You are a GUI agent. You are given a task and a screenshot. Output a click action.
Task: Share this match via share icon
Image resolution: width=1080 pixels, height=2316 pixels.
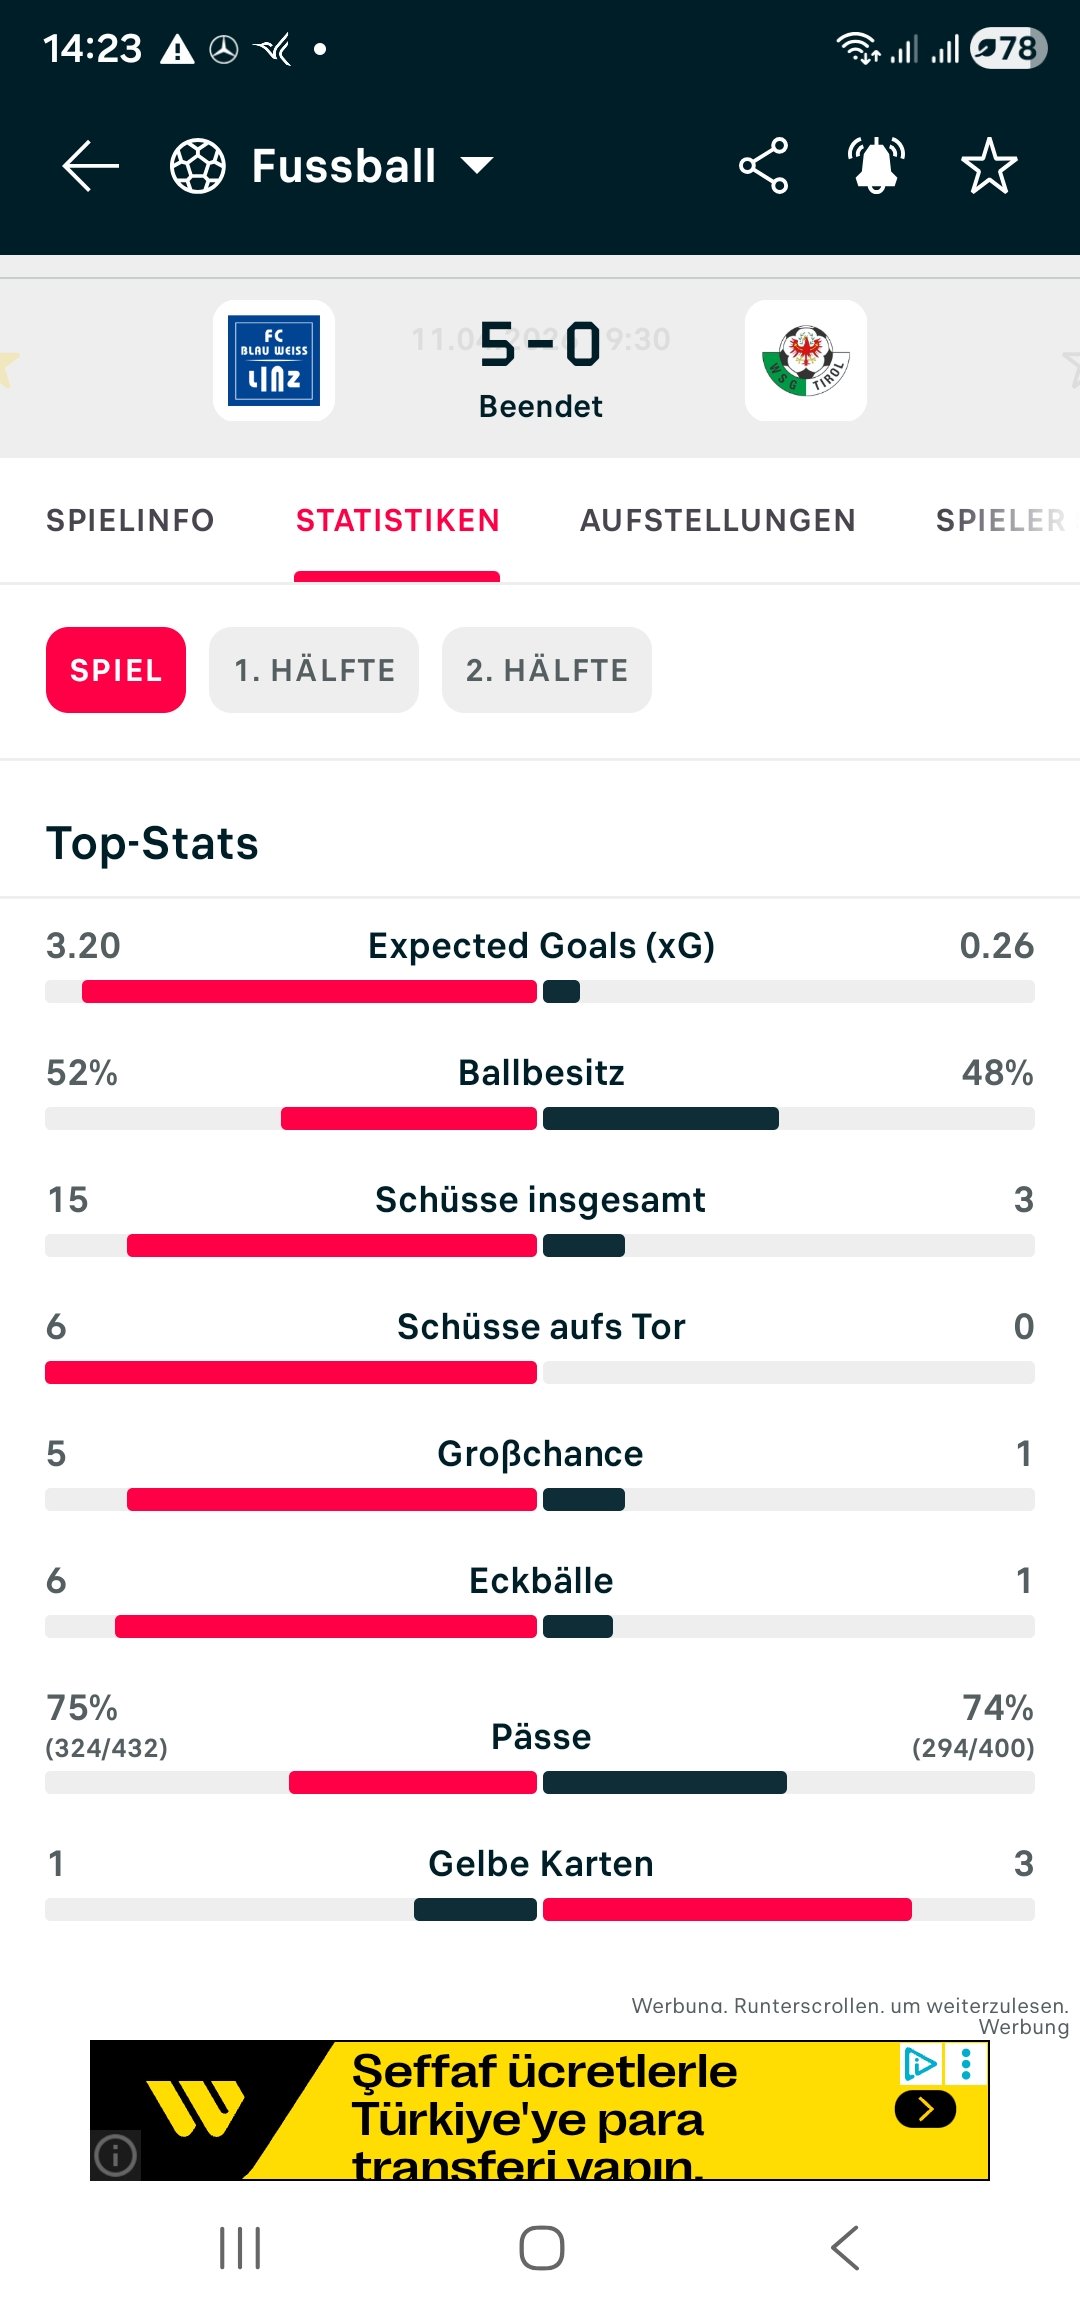(764, 166)
